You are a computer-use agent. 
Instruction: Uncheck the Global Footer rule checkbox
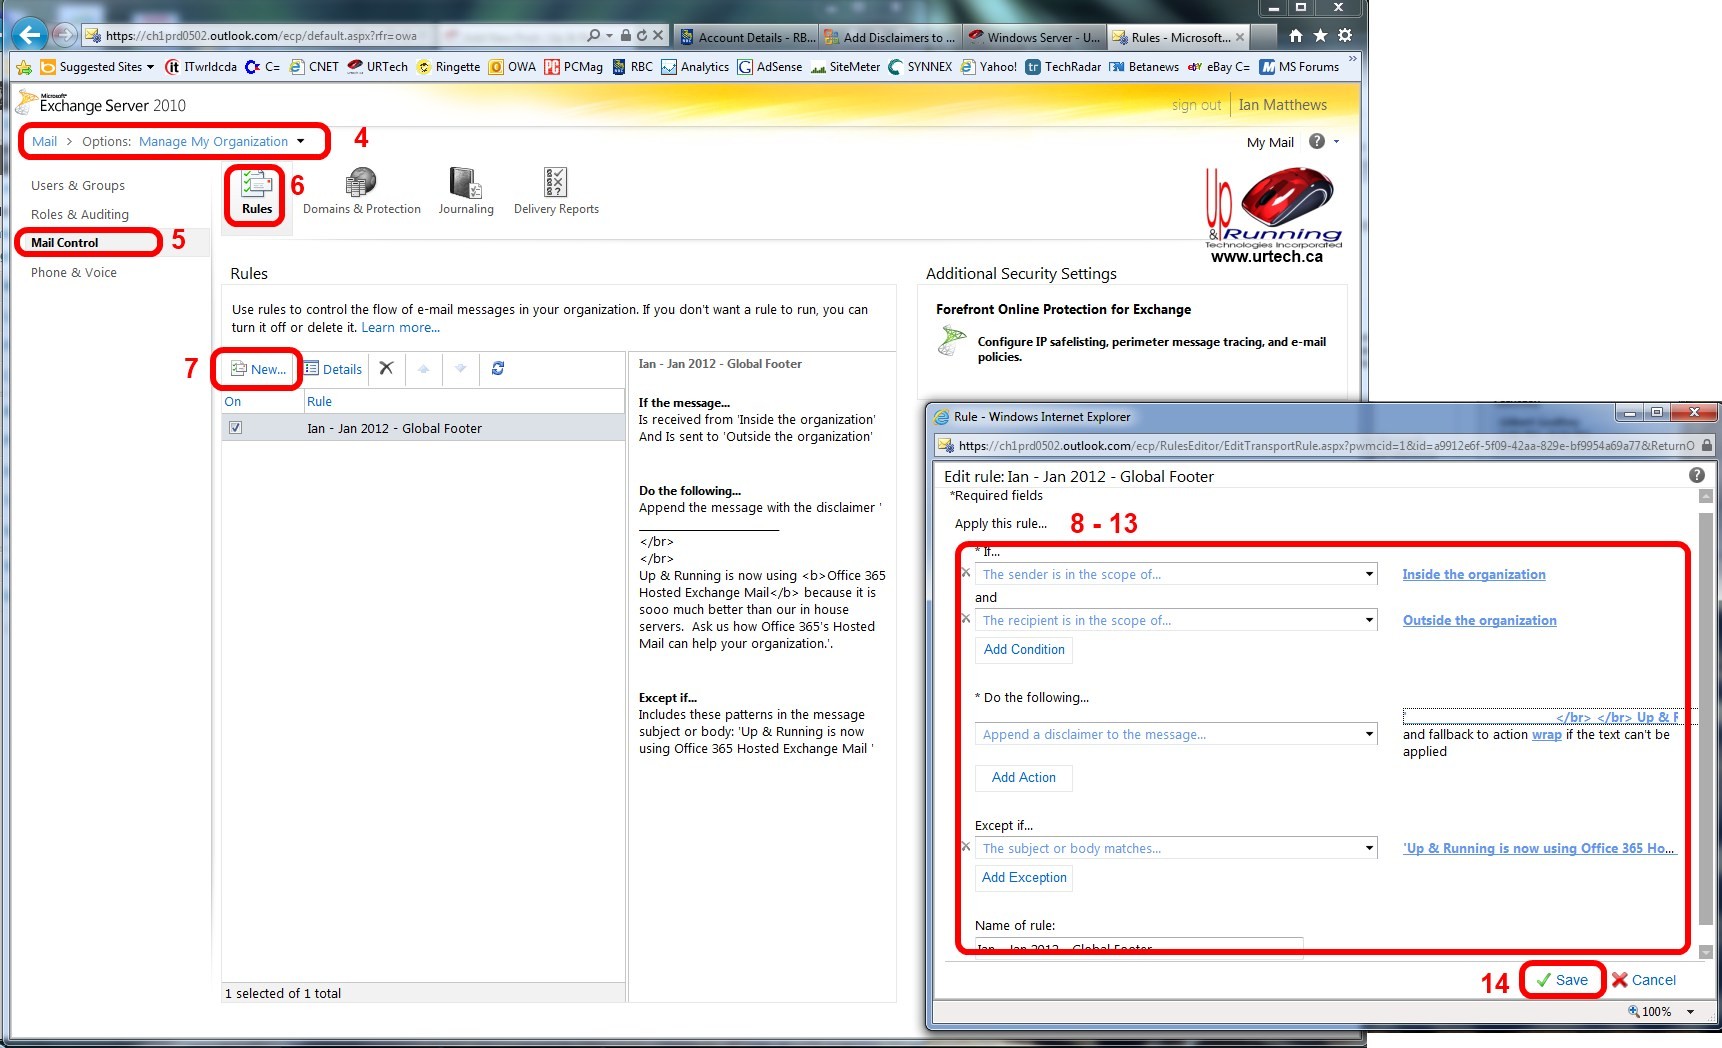235,428
